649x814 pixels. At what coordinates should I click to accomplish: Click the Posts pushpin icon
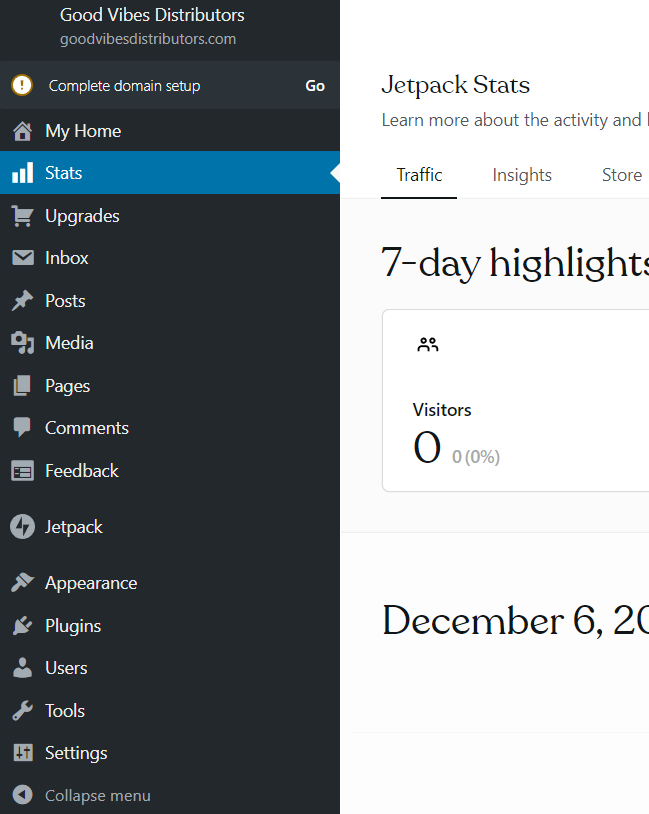[22, 301]
